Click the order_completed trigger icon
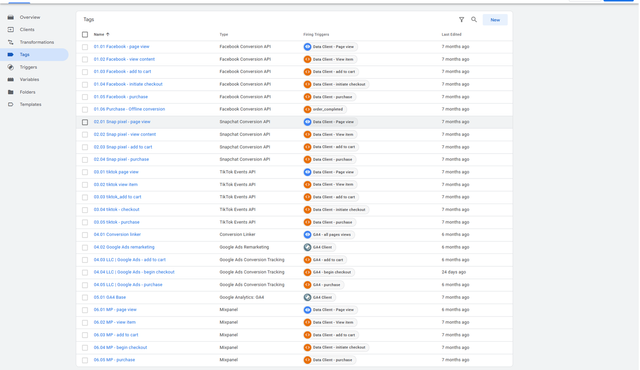The height and width of the screenshot is (370, 640). [307, 109]
